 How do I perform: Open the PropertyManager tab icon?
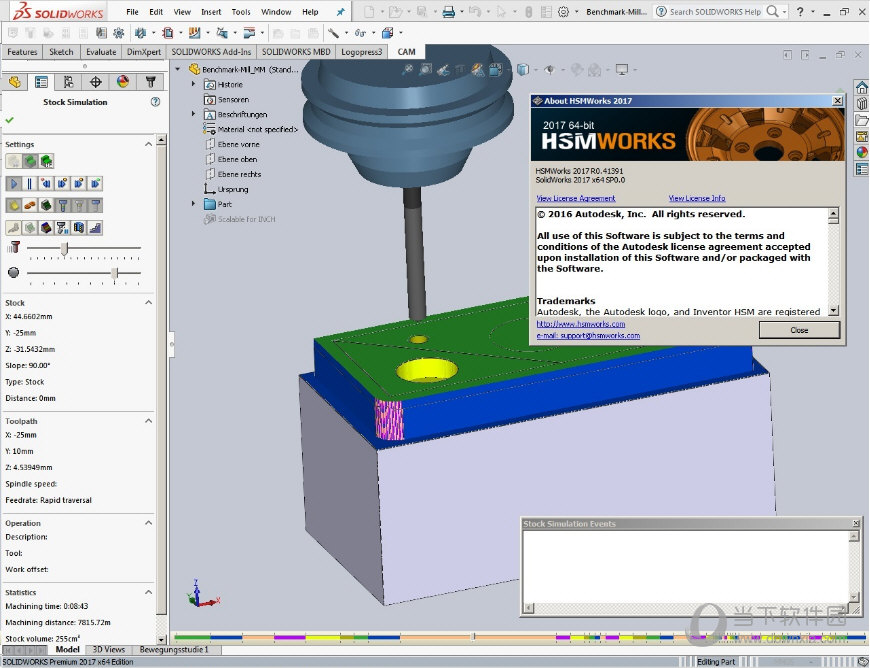(x=41, y=82)
